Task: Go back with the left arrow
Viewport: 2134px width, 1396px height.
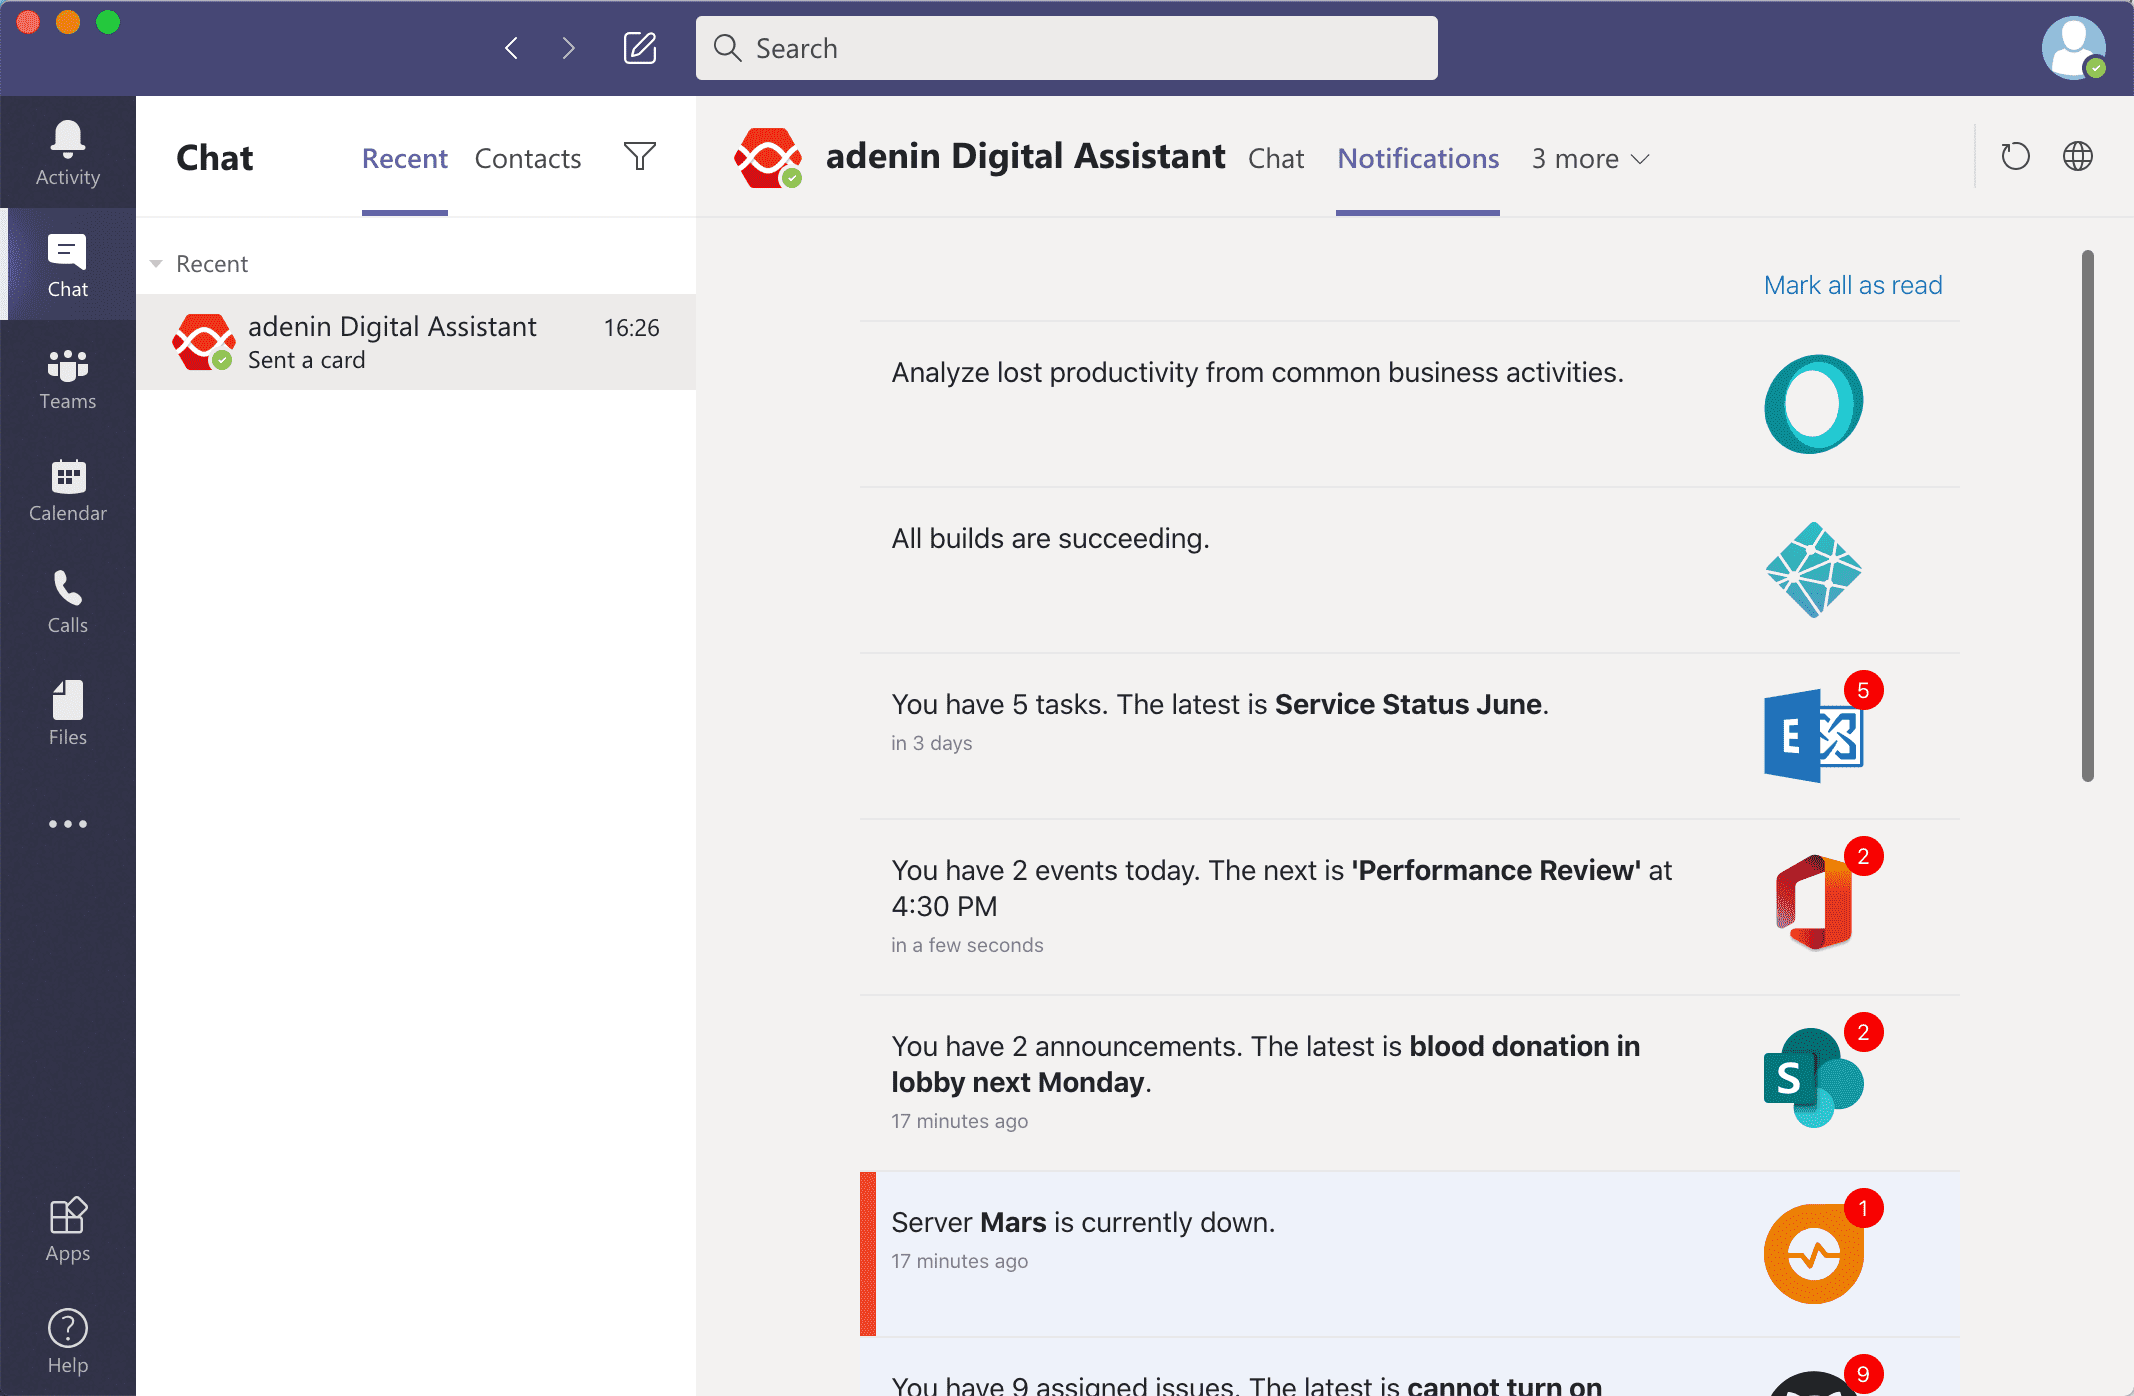Action: [x=511, y=48]
